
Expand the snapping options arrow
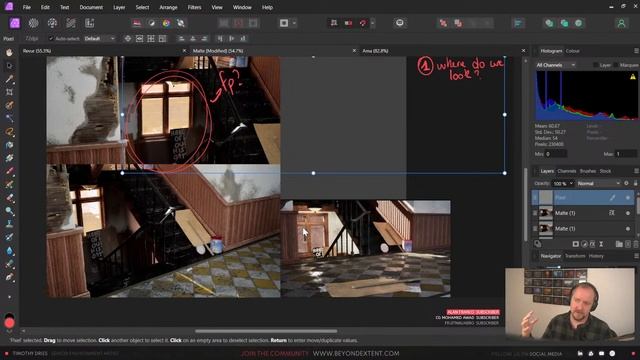point(372,23)
